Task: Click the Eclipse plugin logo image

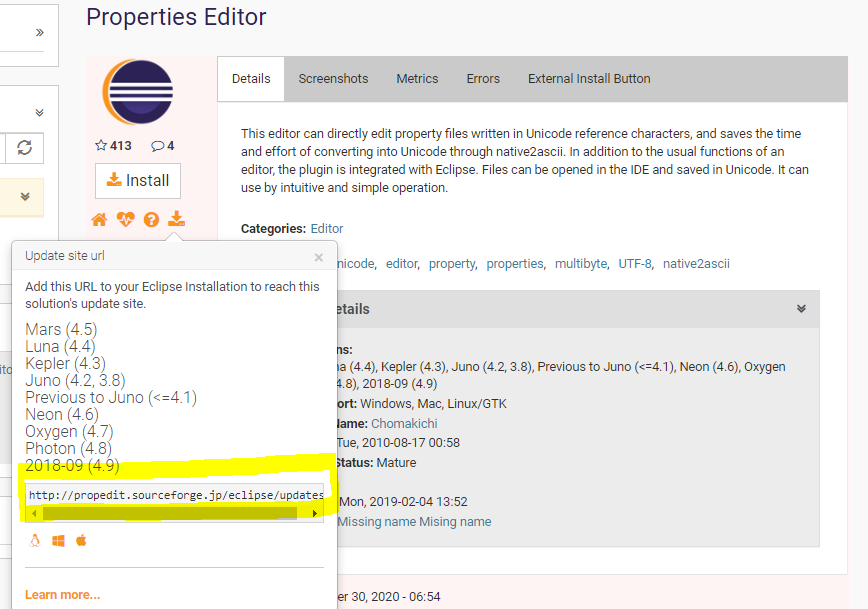Action: coord(138,92)
